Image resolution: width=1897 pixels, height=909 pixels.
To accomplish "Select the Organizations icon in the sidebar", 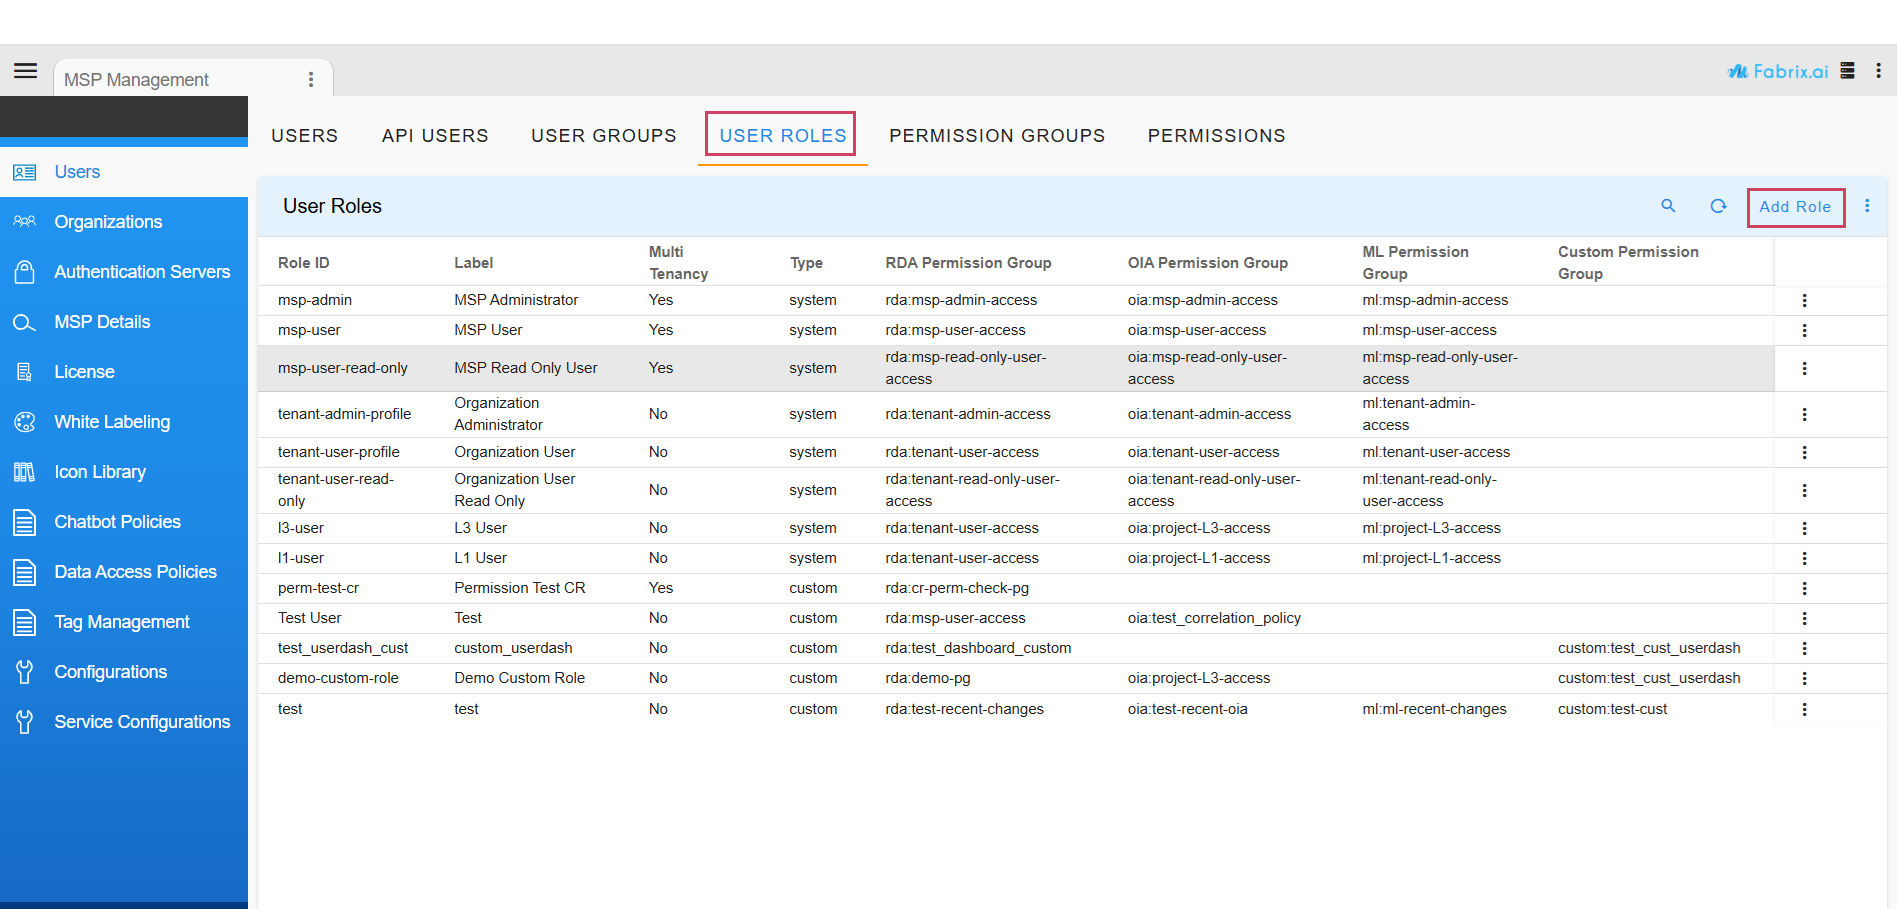I will coord(25,221).
